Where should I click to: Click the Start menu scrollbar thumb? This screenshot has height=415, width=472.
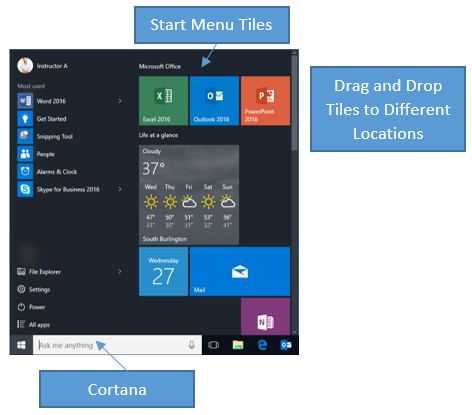click(x=294, y=102)
